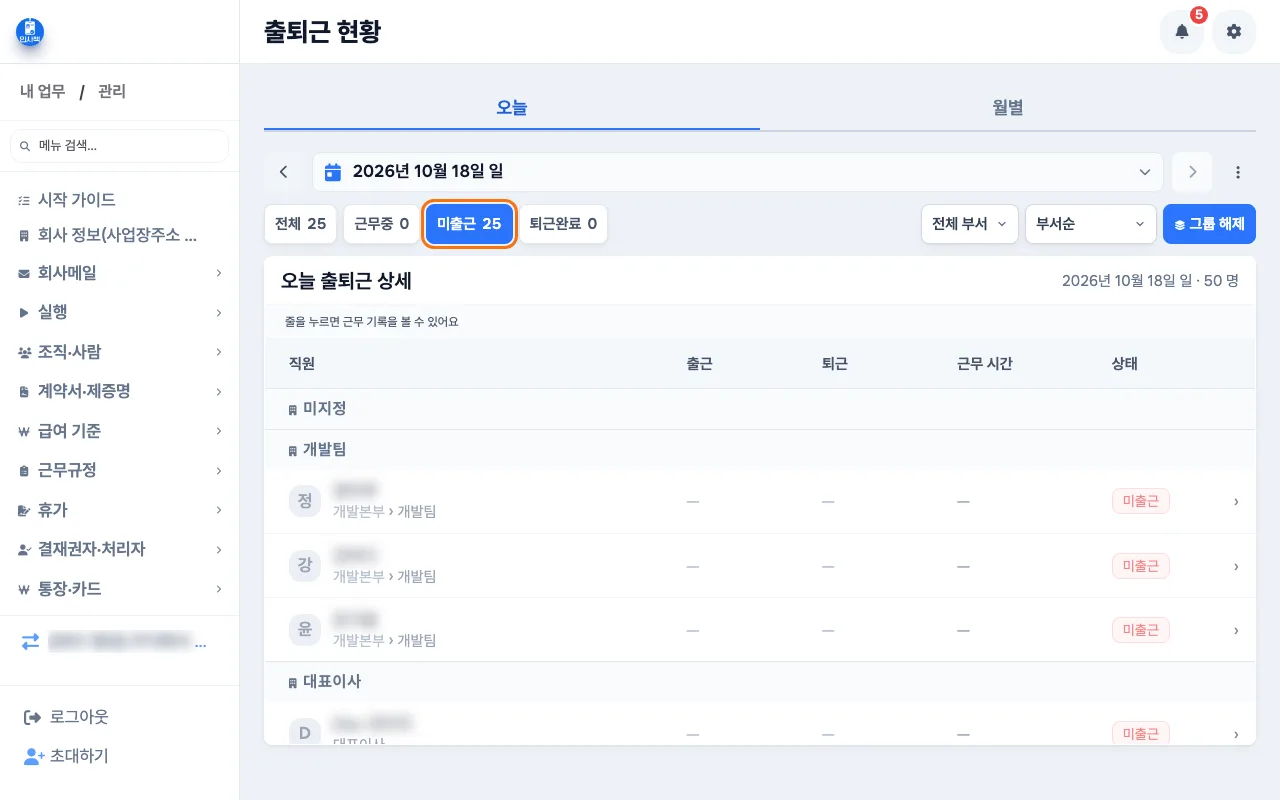The height and width of the screenshot is (800, 1280).
Task: Open row arrow for 강 employee
Action: (1236, 566)
